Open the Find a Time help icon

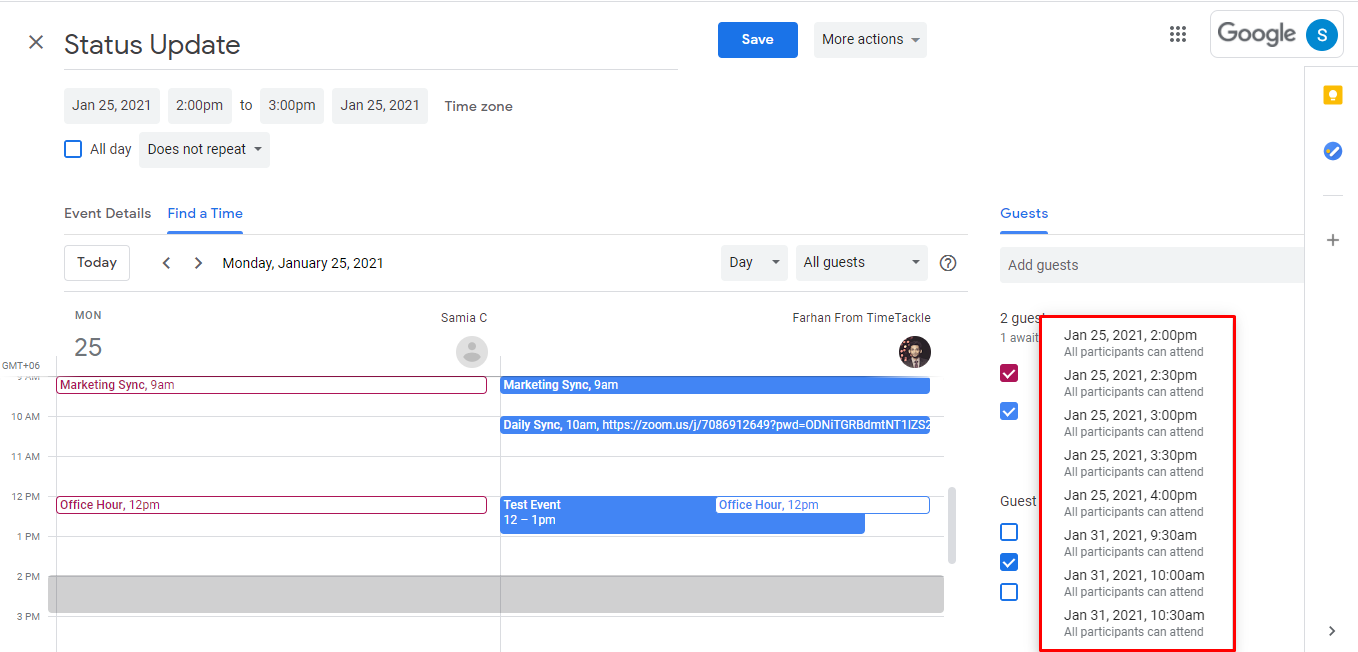[x=947, y=262]
